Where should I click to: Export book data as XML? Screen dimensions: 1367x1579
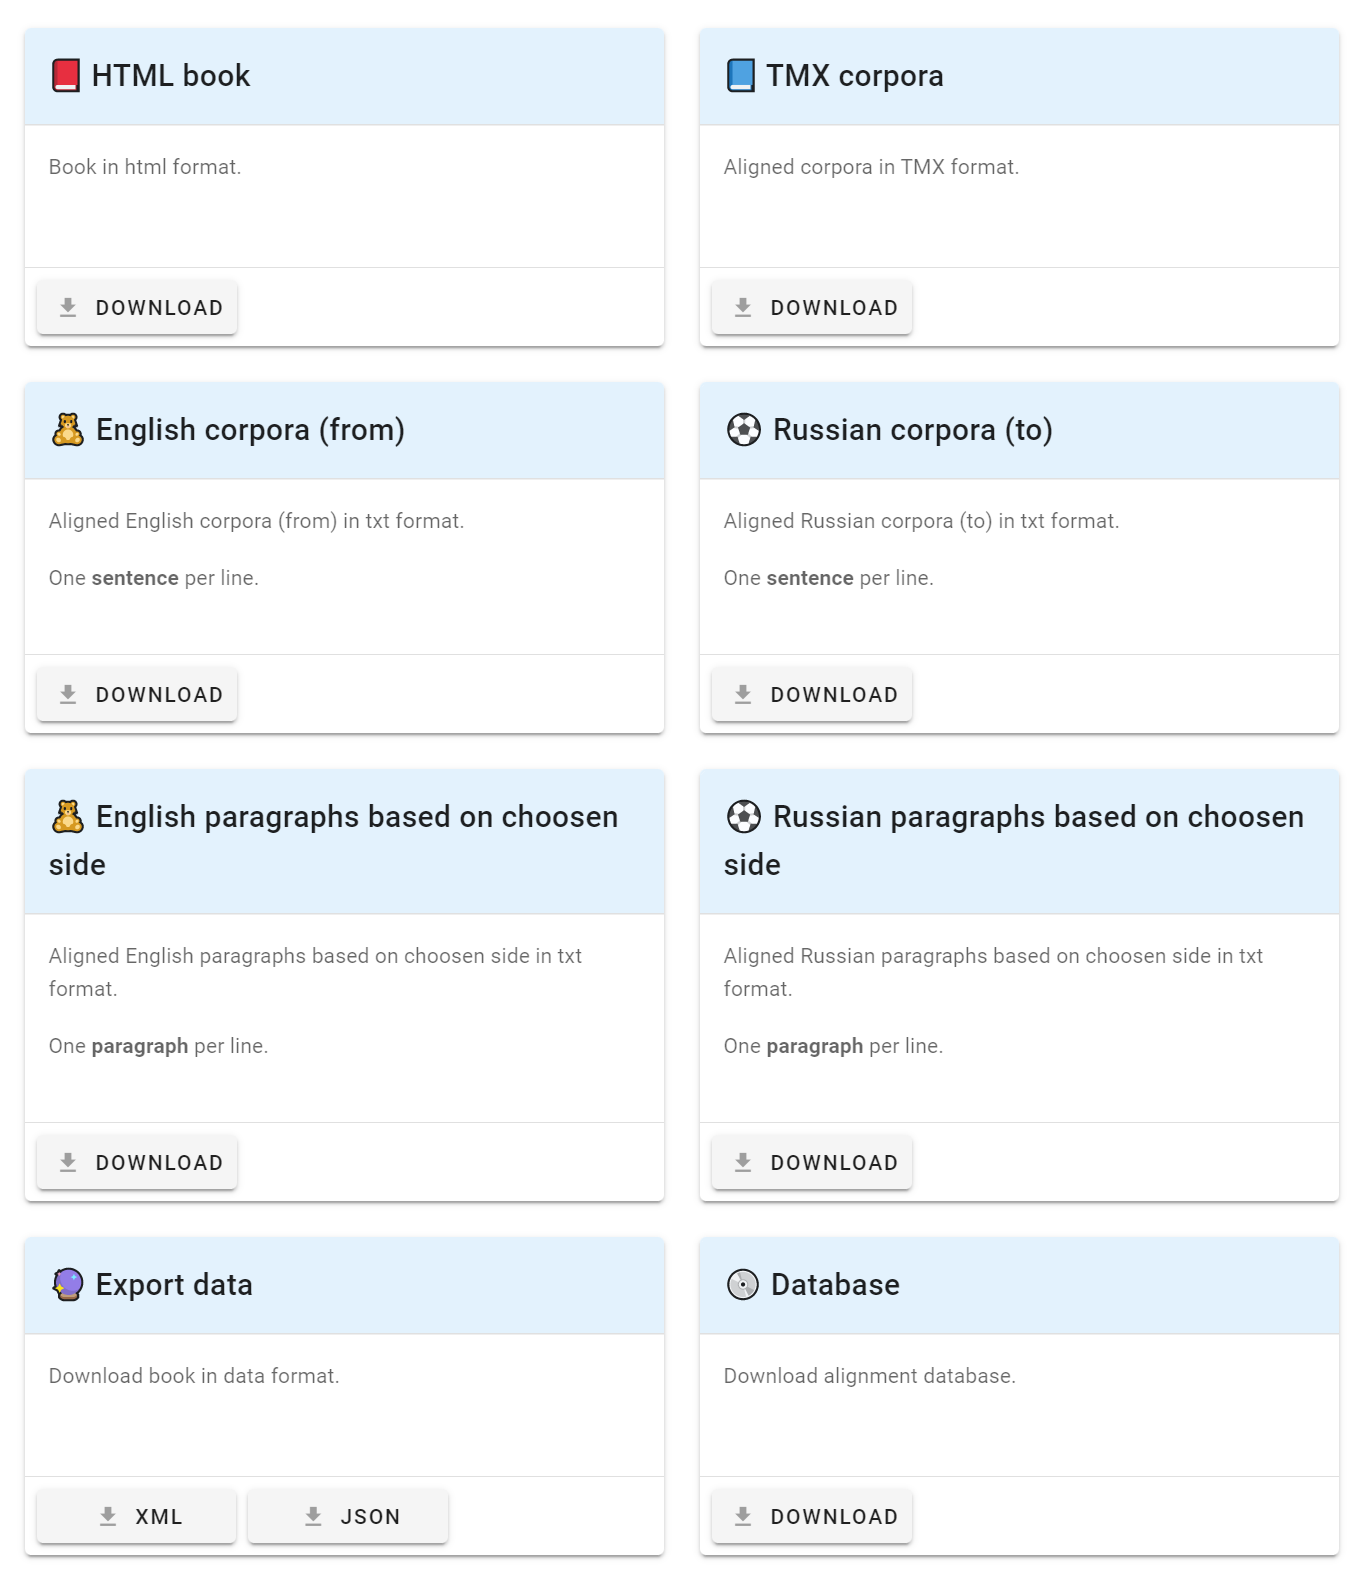click(x=137, y=1517)
